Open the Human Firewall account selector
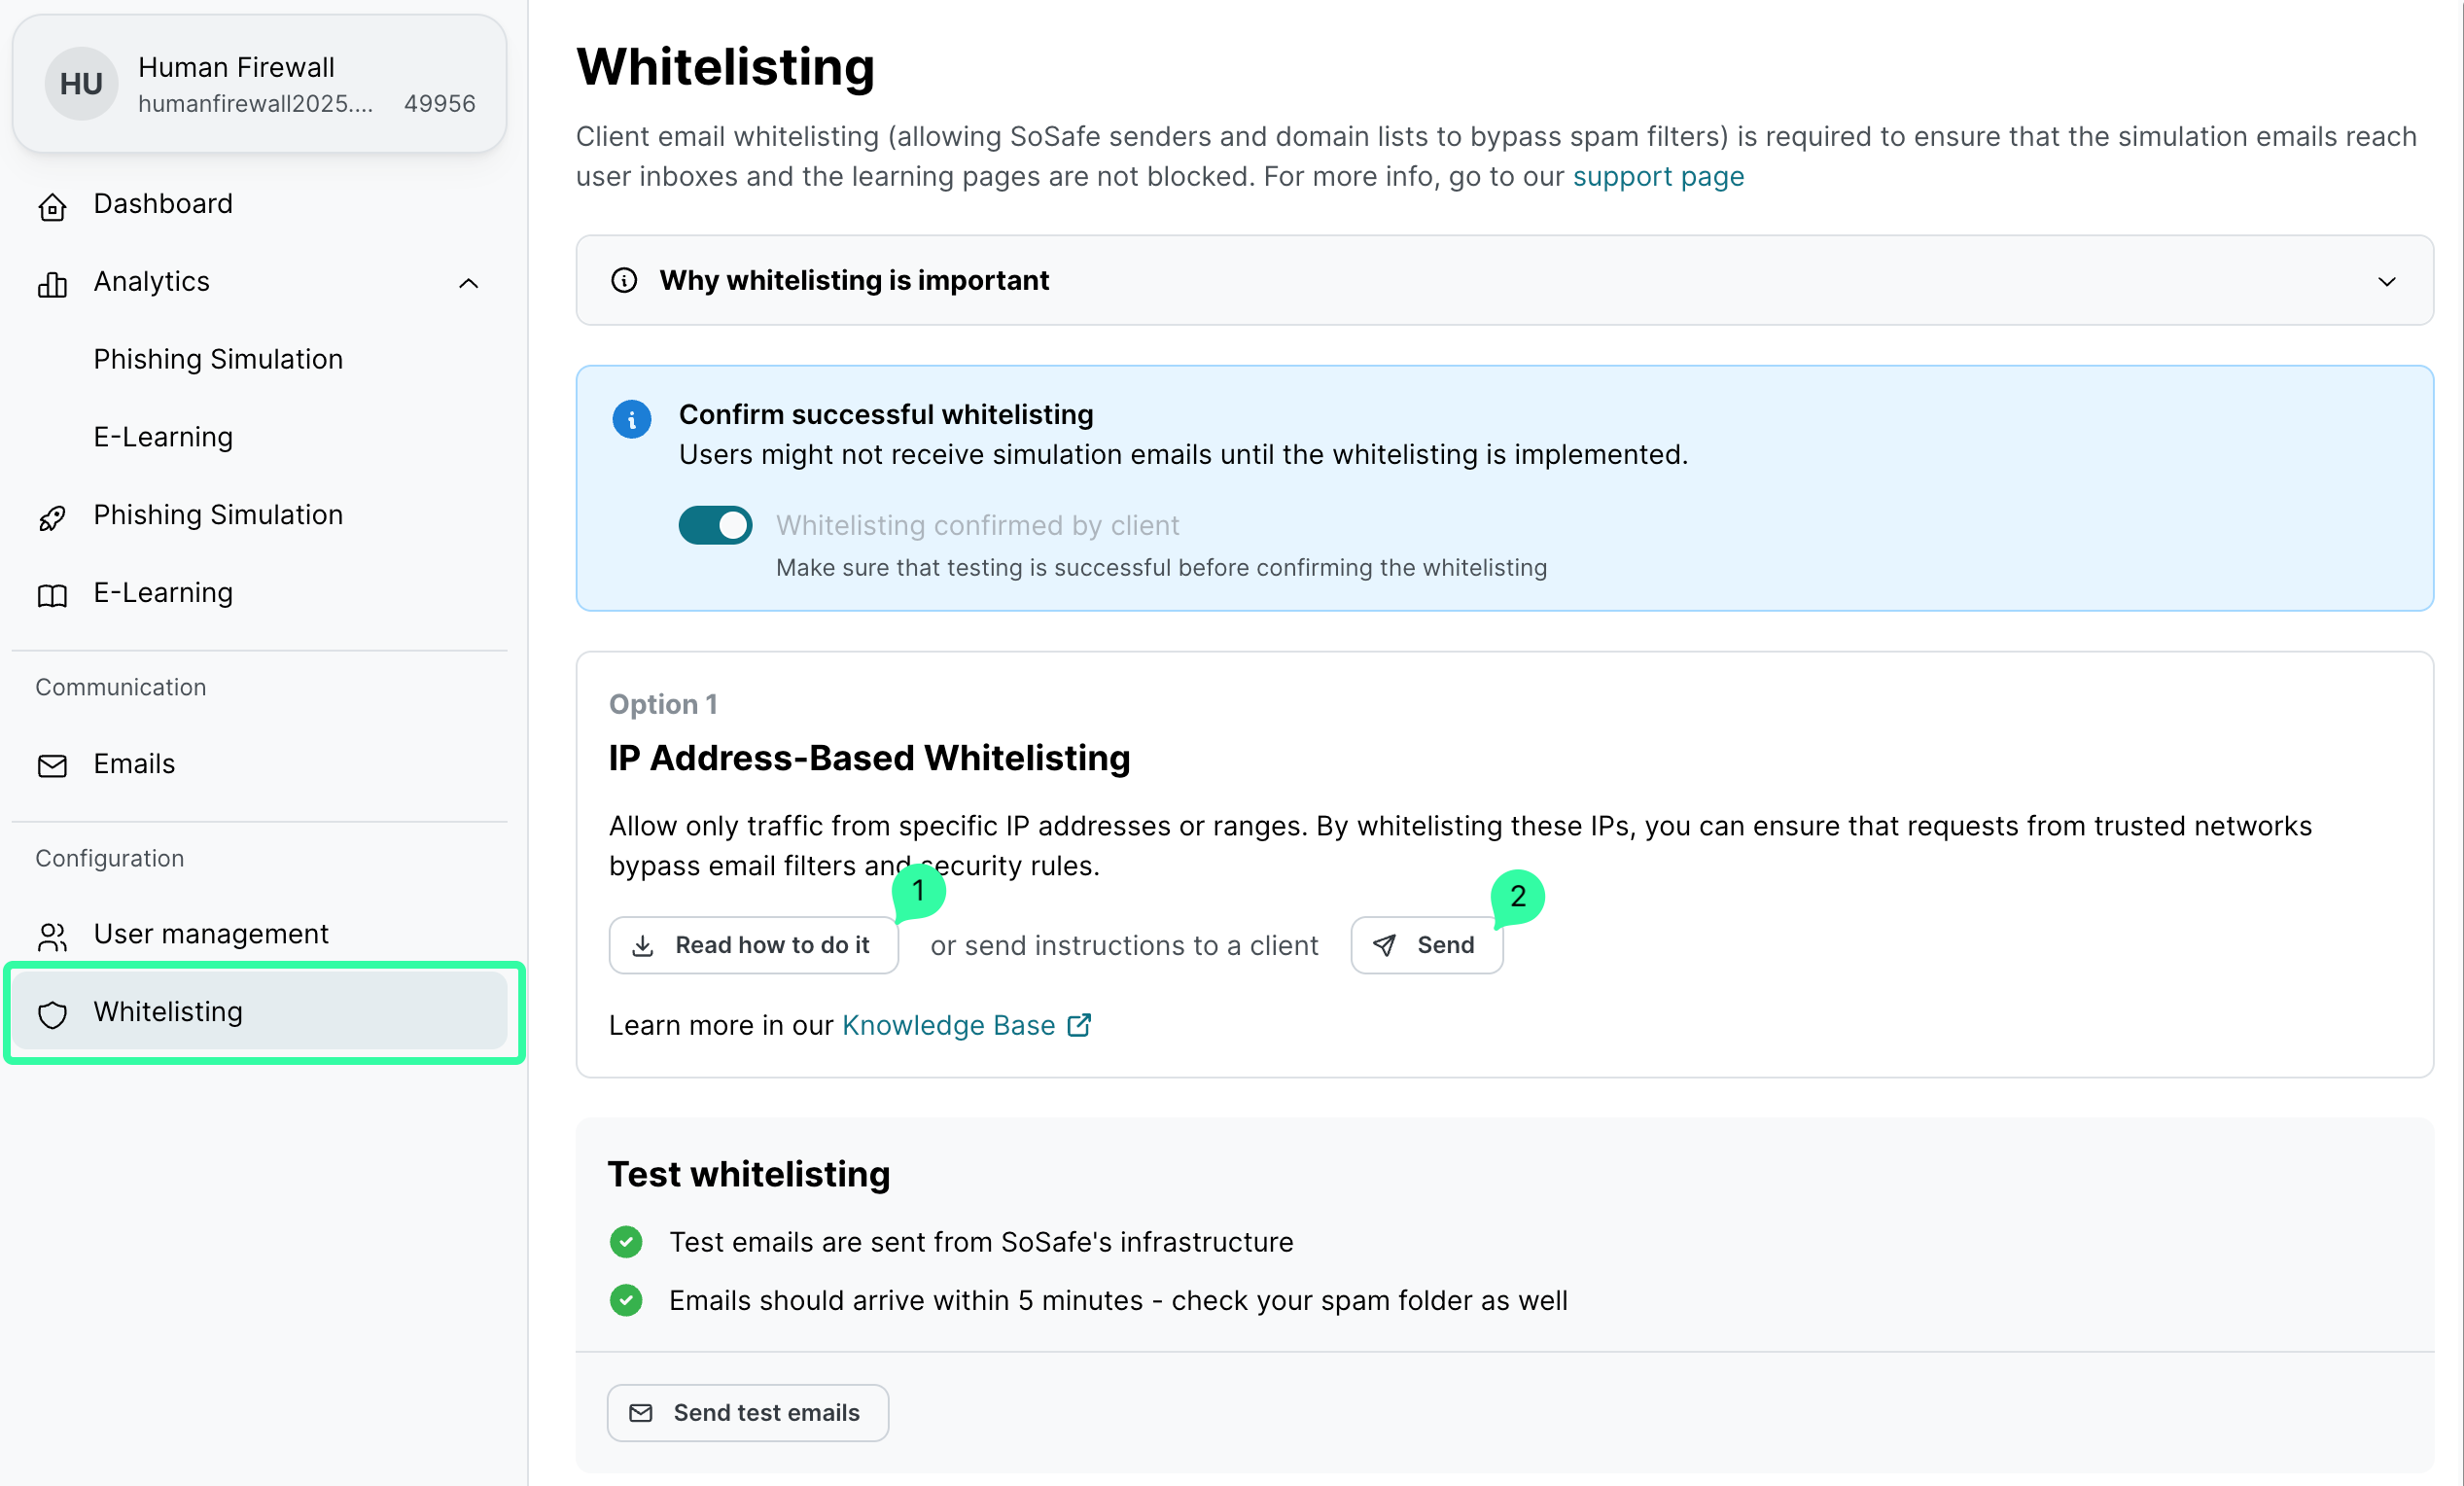 [260, 84]
